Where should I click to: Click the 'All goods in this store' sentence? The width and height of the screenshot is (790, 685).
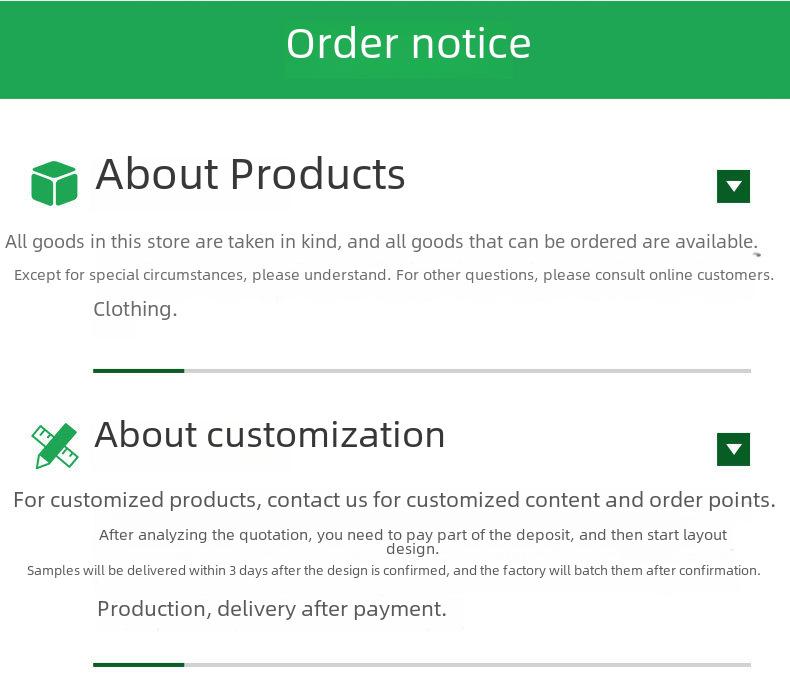click(381, 242)
